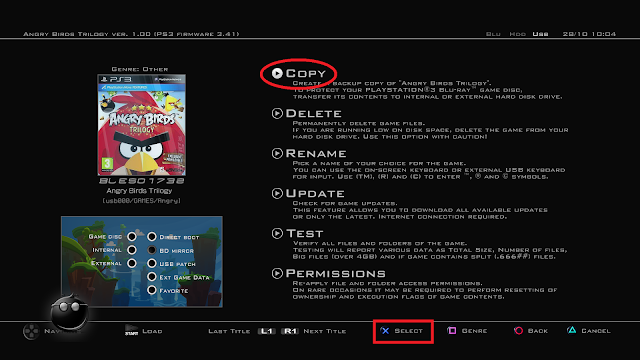
Task: Click the Genre: Other label above cover
Action: 140,69
